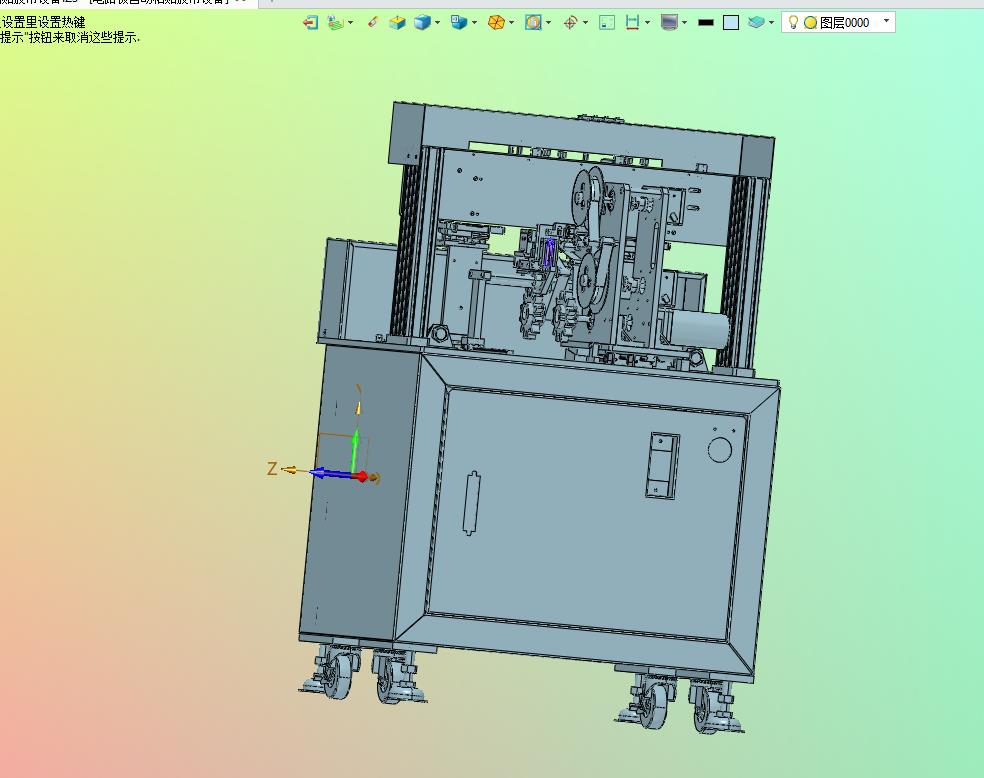Click the exit arrow icon in toolbar

[x=310, y=22]
